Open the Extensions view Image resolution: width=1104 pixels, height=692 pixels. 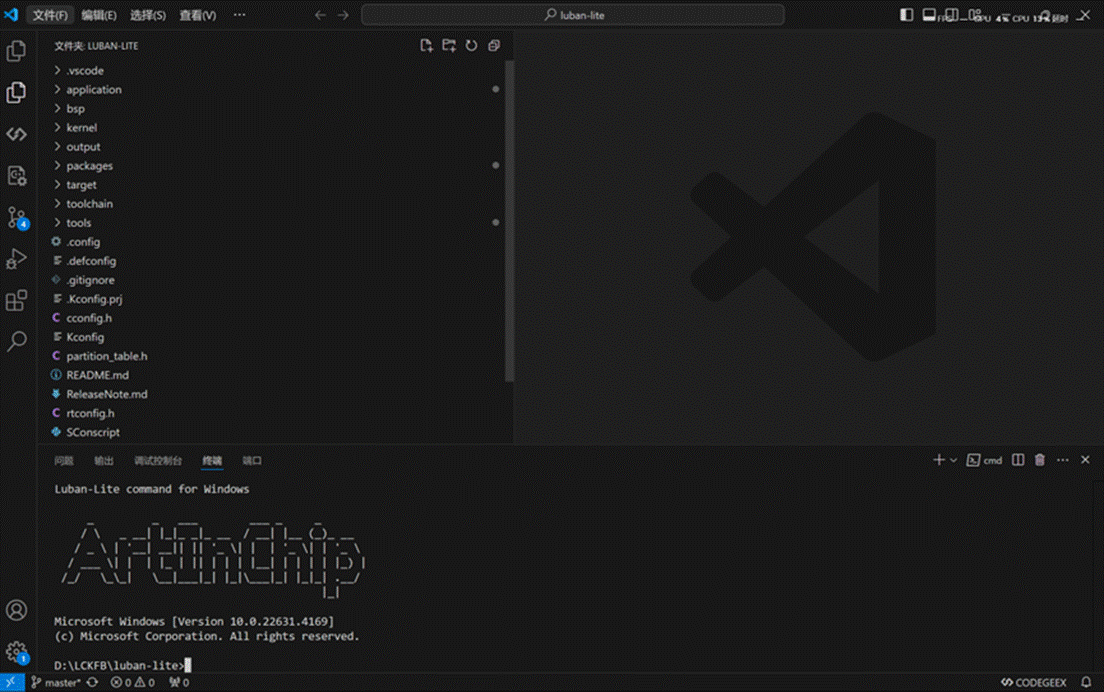click(x=16, y=301)
